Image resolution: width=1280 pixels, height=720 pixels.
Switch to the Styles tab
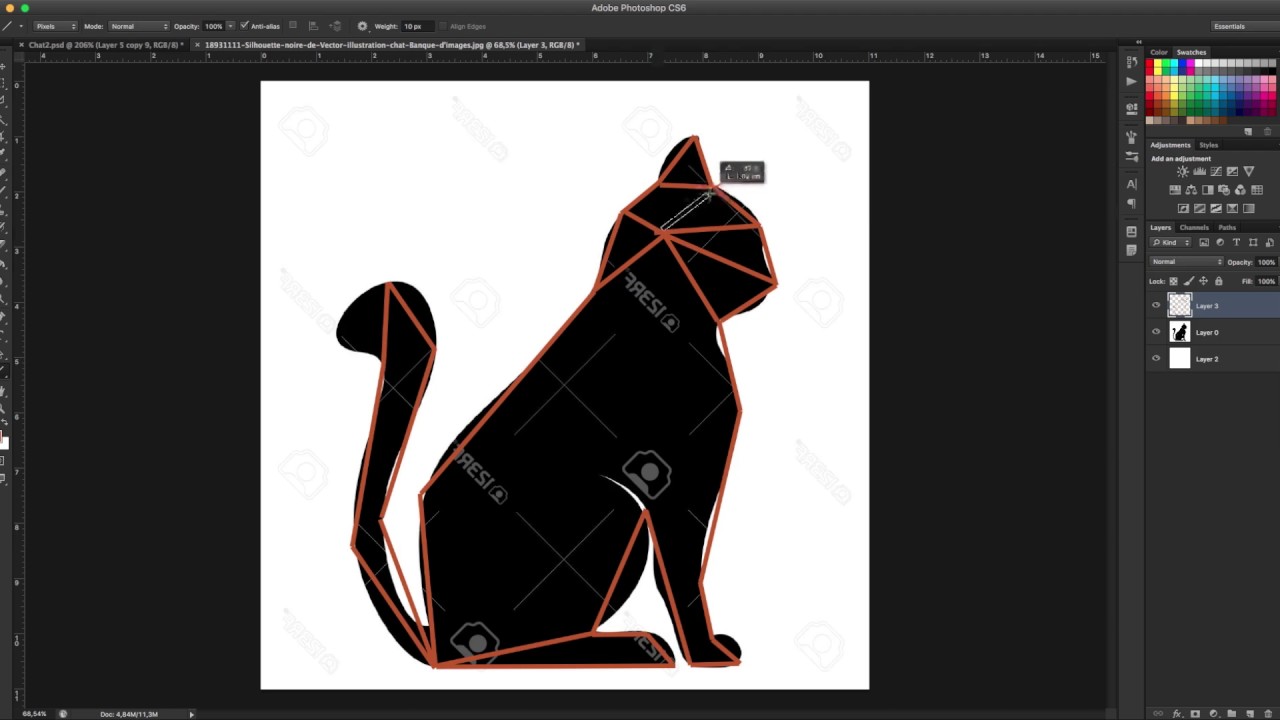tap(1209, 145)
